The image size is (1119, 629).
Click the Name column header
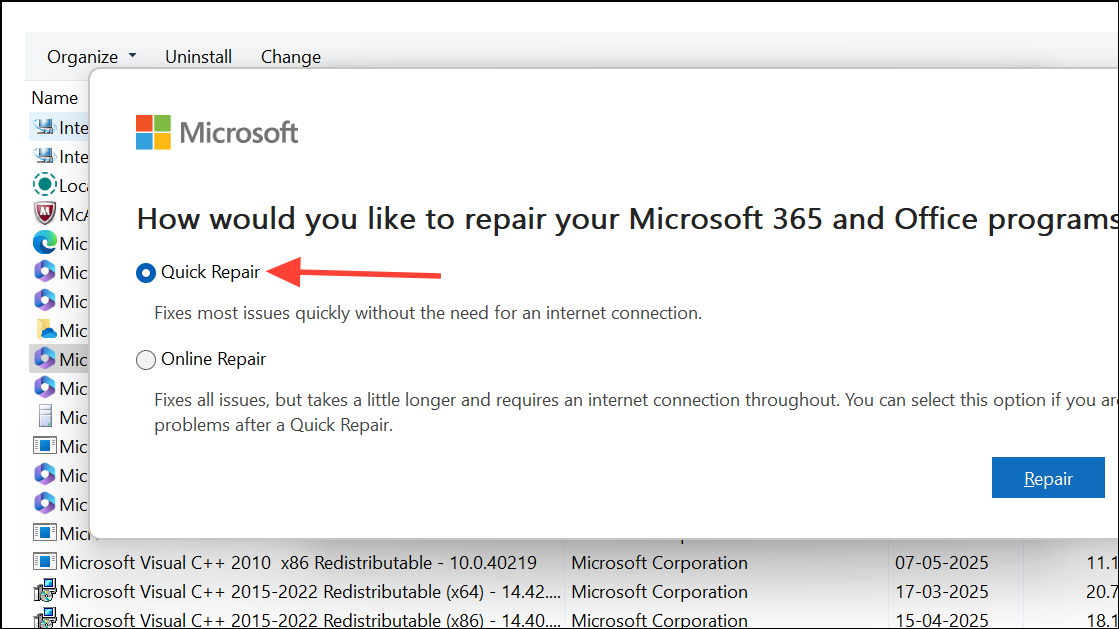(54, 98)
